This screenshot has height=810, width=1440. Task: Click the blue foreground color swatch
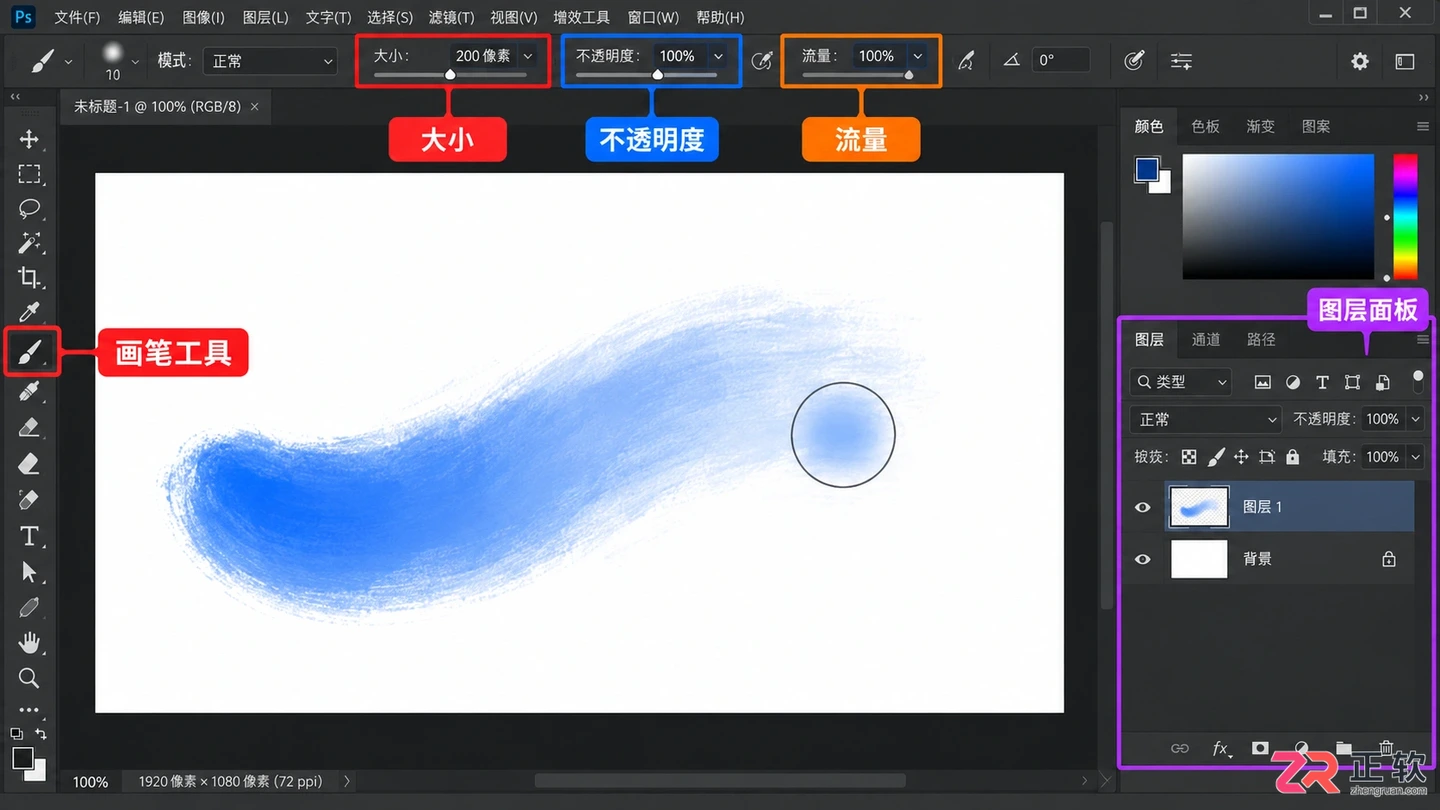coord(1146,169)
